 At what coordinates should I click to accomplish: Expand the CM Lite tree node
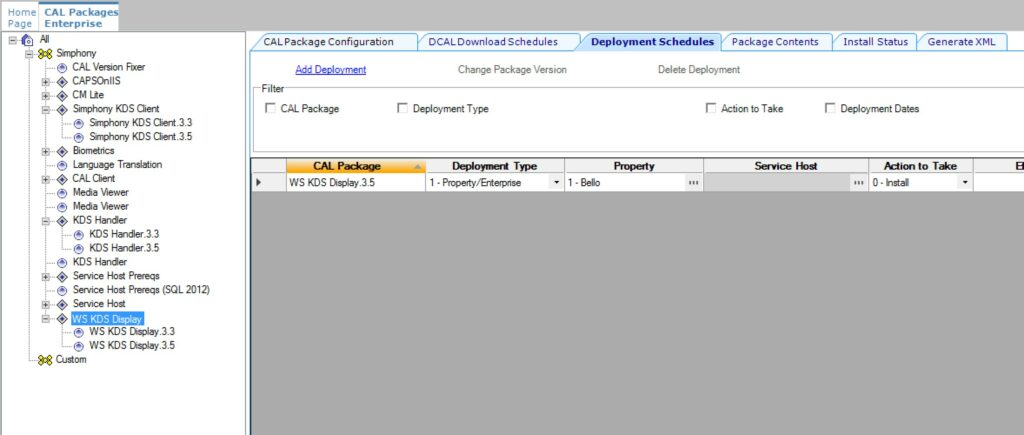(46, 95)
